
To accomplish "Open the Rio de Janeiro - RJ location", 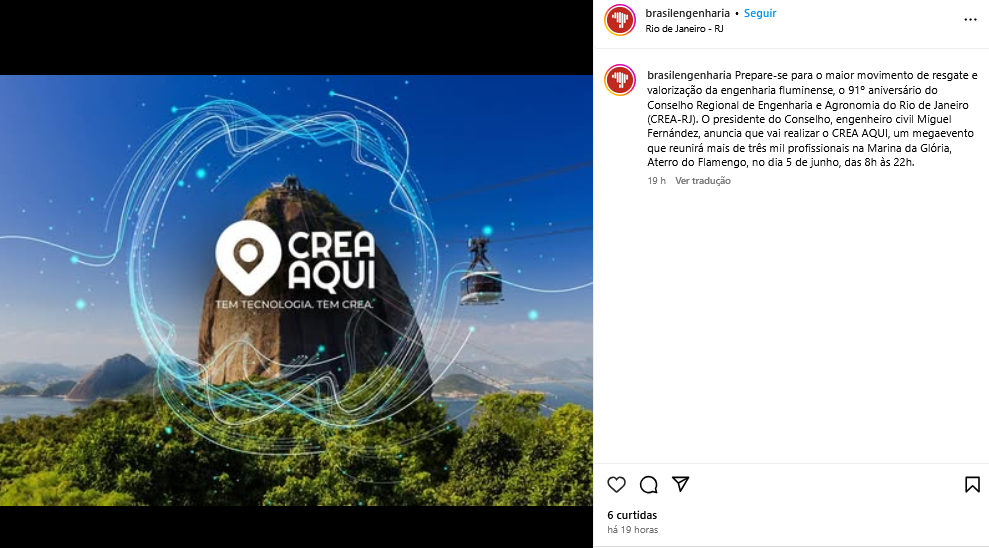I will tap(684, 29).
